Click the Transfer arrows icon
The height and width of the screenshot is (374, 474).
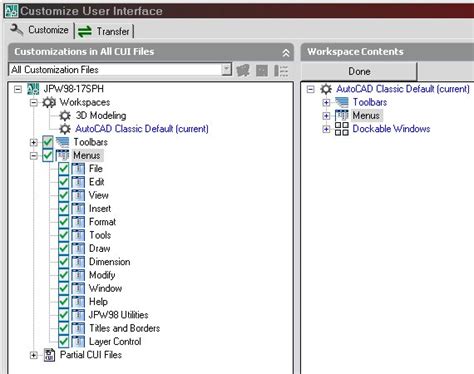point(85,32)
